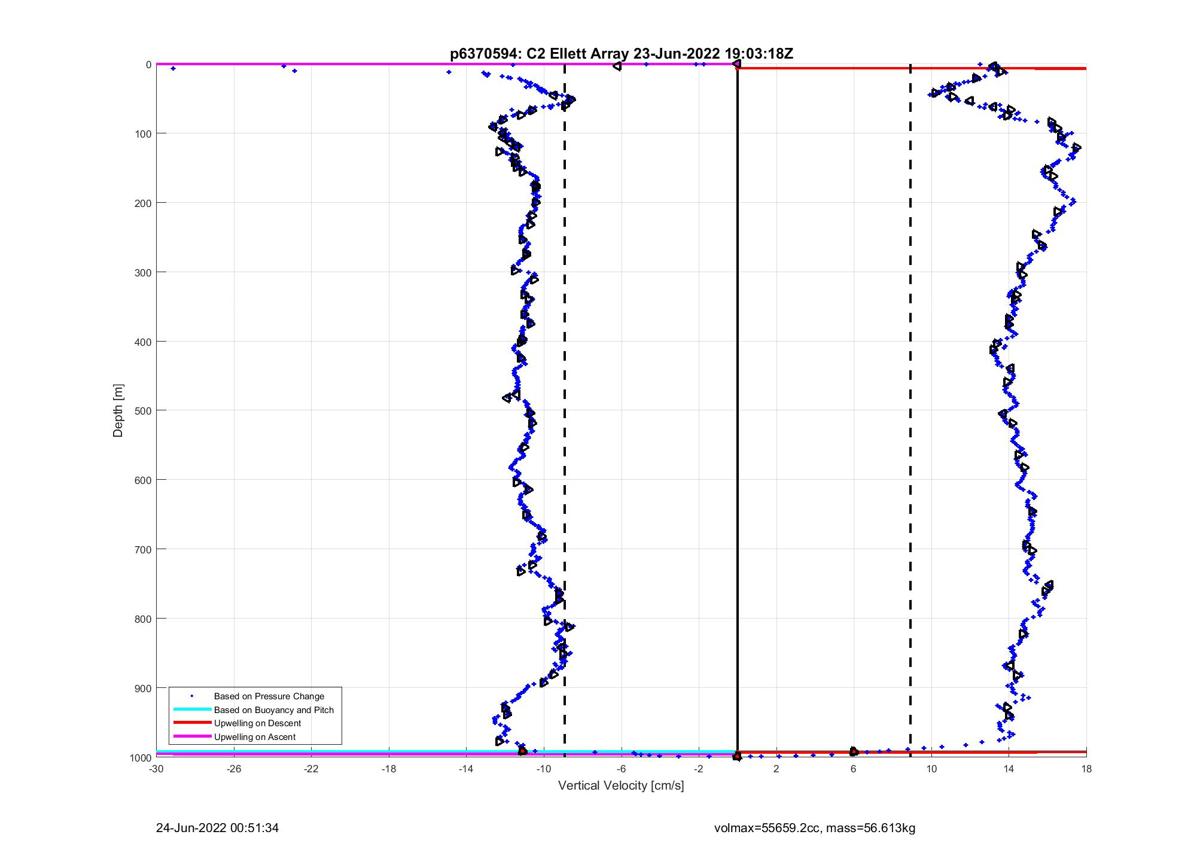
Task: Click legend entry 'Based on Buoyancy and Pitch'
Action: tap(273, 710)
